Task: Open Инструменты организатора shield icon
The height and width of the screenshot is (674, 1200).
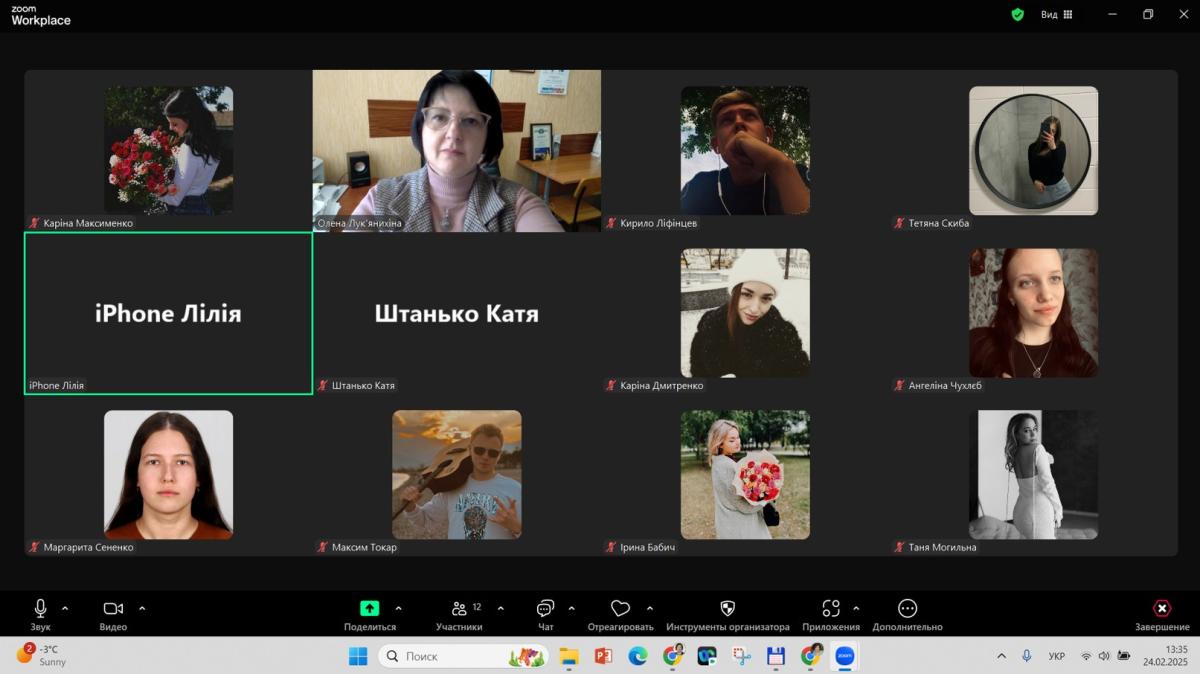Action: tap(727, 609)
